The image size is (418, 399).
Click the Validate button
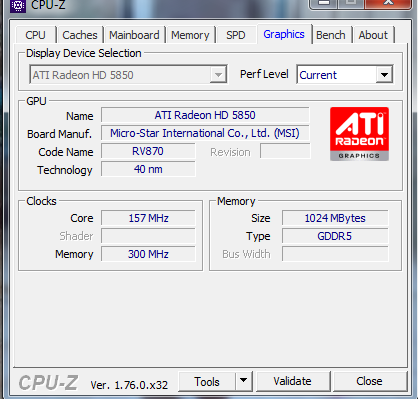click(292, 381)
